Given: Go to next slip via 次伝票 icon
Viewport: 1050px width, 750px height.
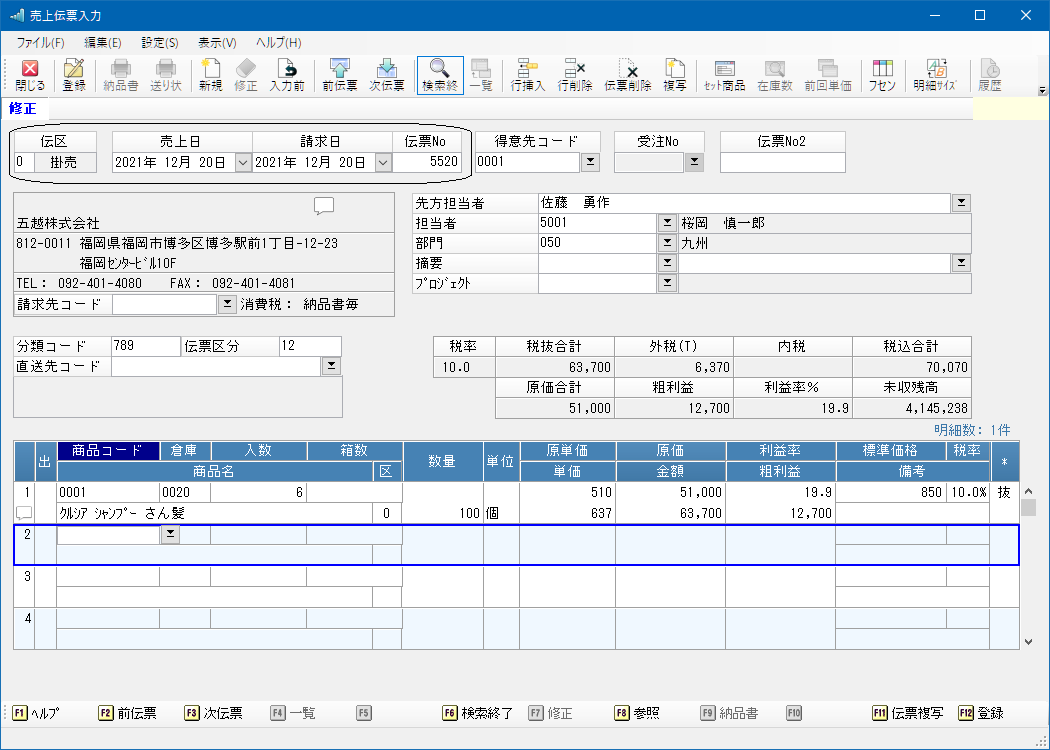Looking at the screenshot, I should pos(387,75).
